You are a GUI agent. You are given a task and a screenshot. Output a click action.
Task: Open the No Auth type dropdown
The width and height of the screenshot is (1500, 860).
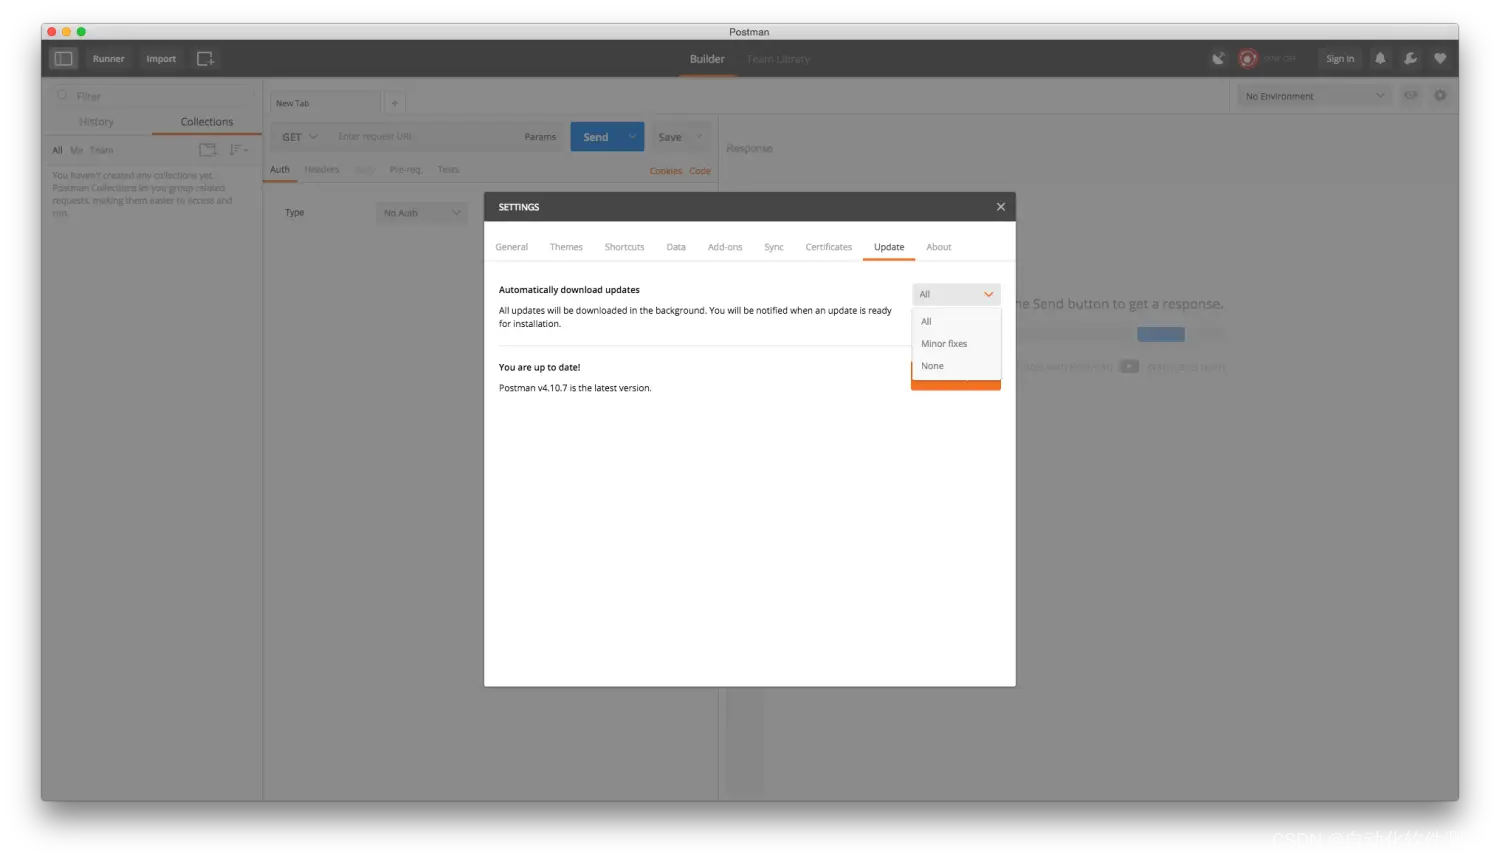[x=422, y=213]
